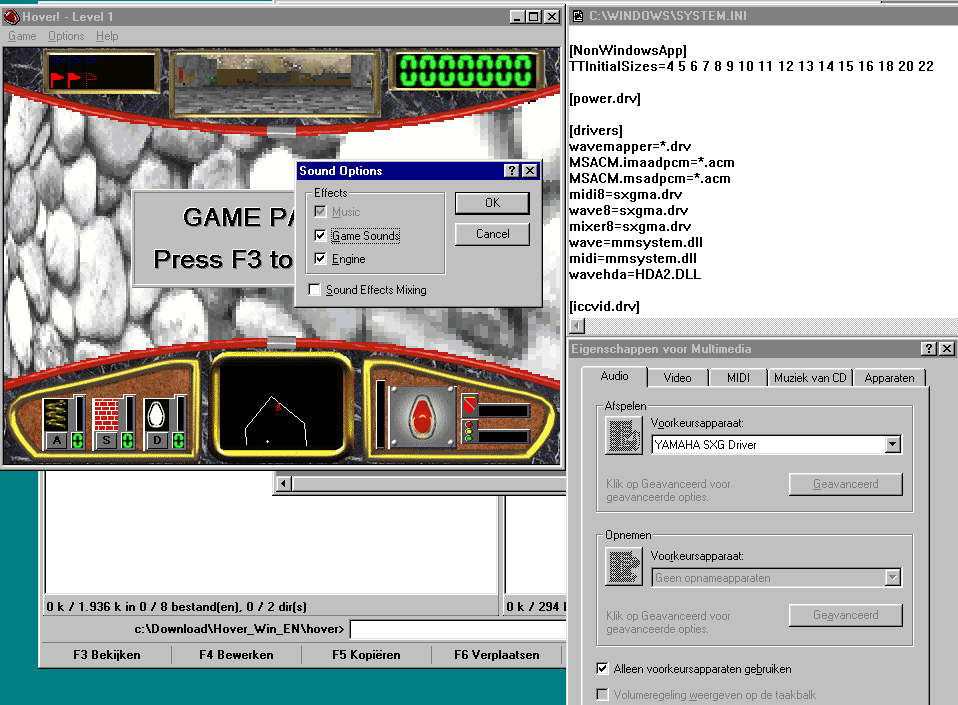Click the green score counter display
Image resolution: width=958 pixels, height=705 pixels.
466,71
